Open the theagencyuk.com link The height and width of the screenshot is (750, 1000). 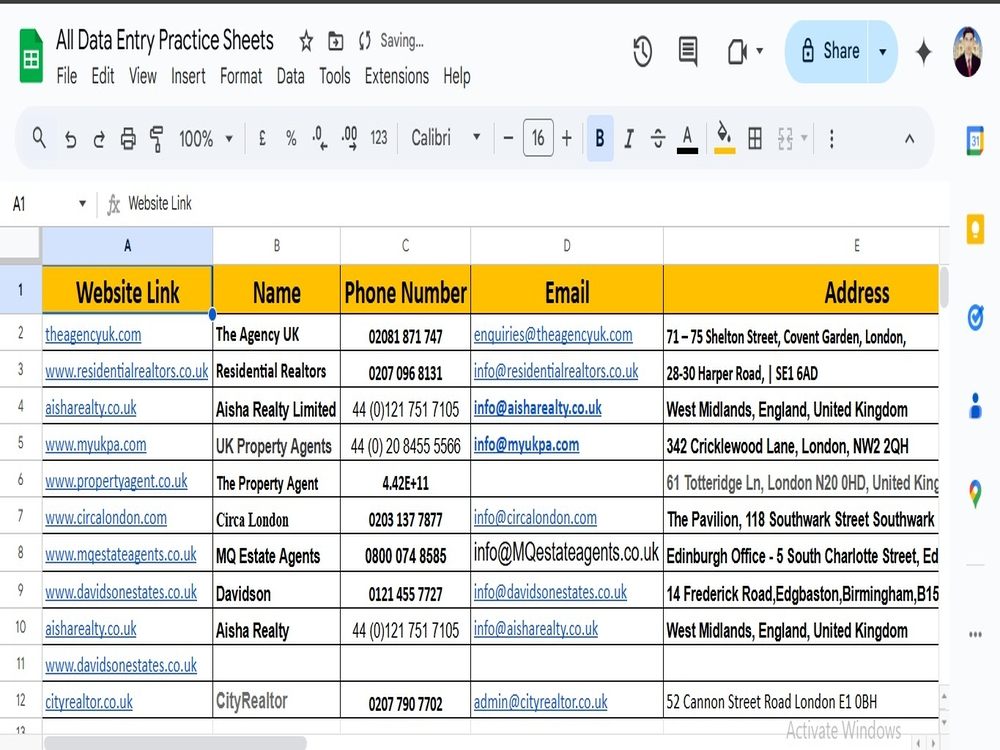click(x=93, y=334)
